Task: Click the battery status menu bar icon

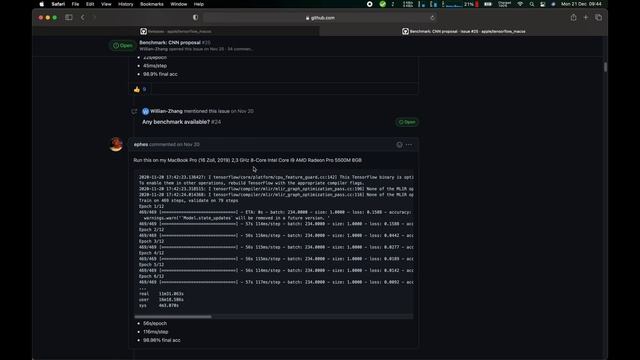Action: click(488, 4)
